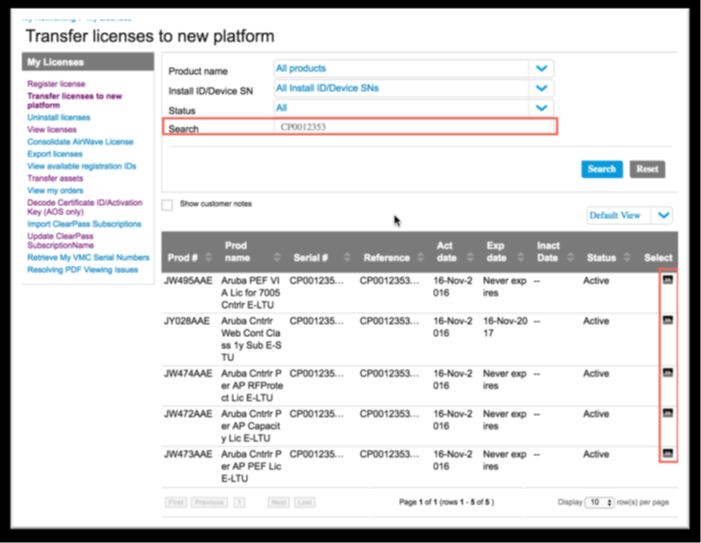Viewport: 701px width, 543px height.
Task: Click the grey Reset button
Action: click(647, 169)
